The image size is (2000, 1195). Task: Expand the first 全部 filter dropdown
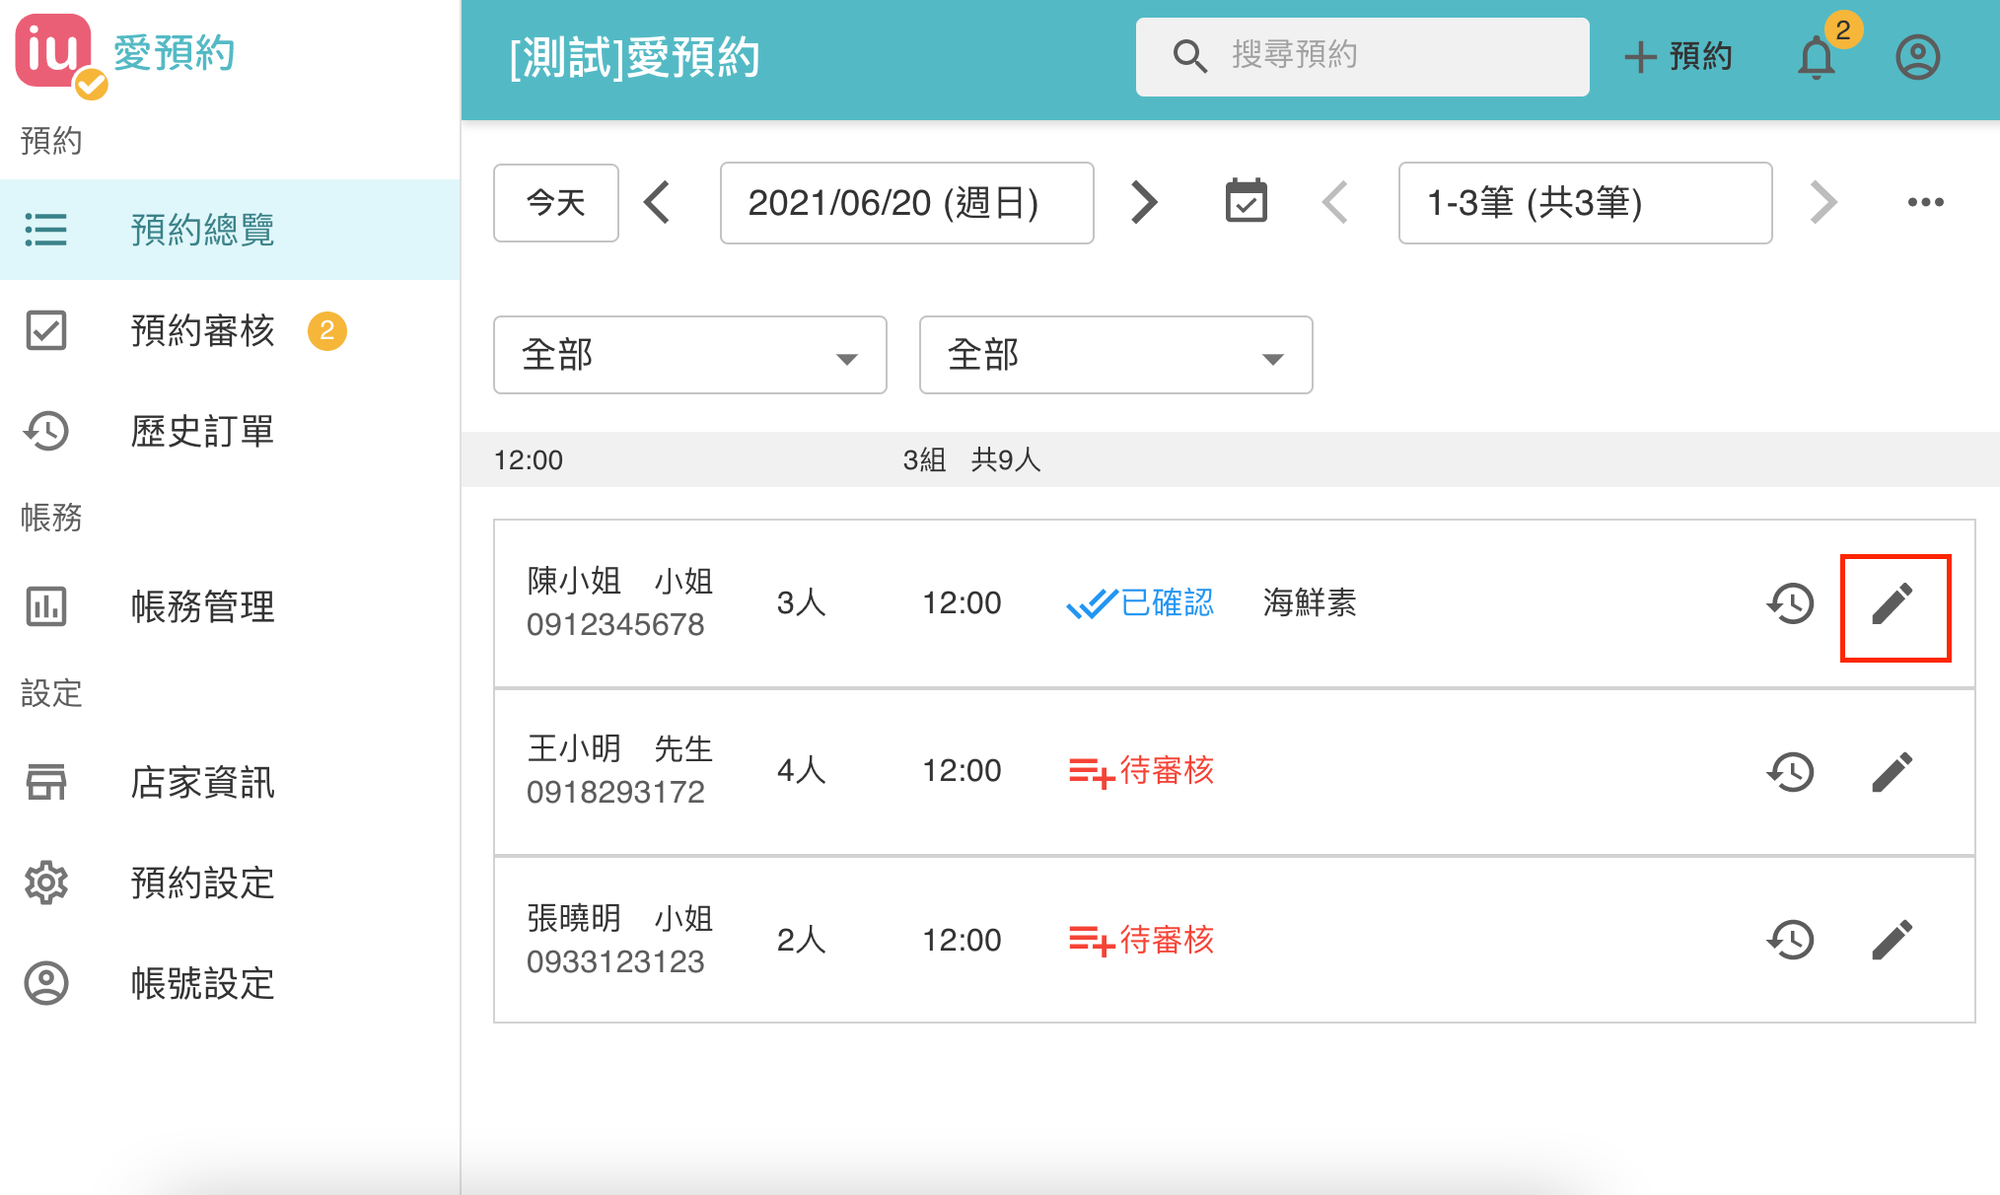coord(690,355)
